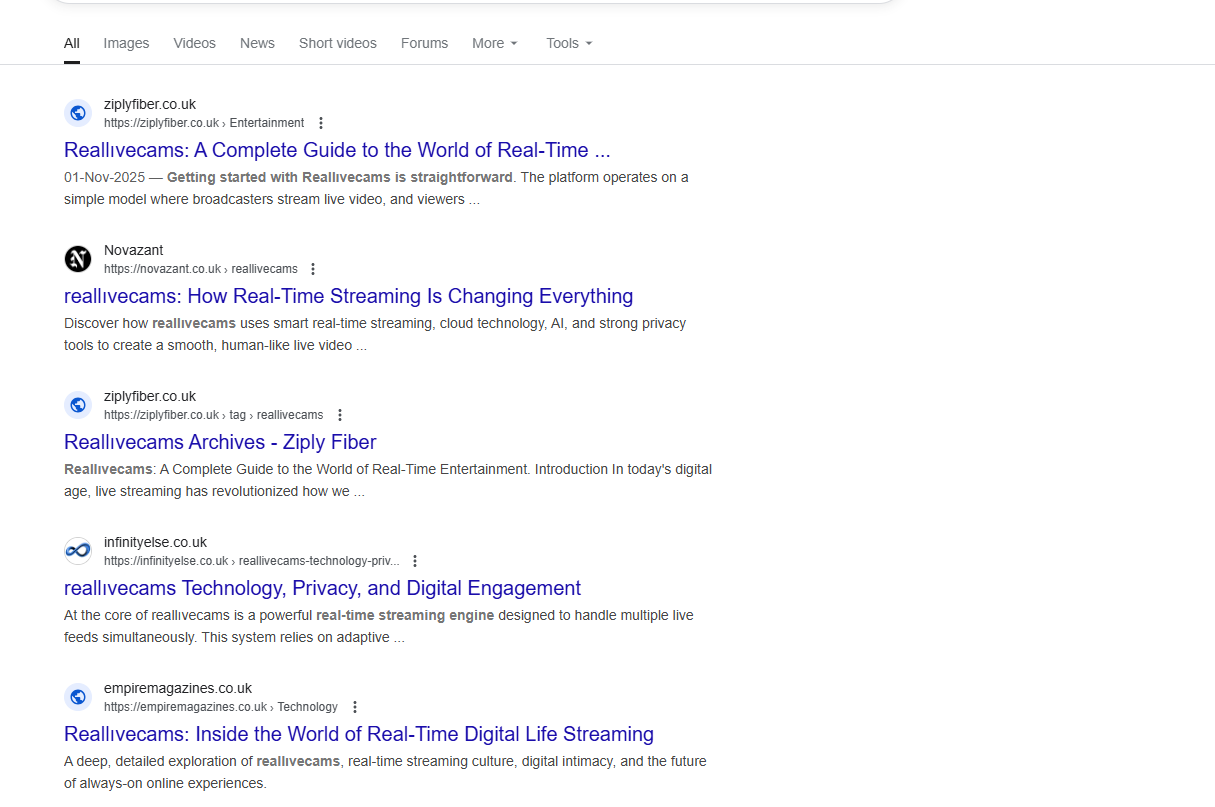Select the News tab
The width and height of the screenshot is (1215, 807).
257,43
